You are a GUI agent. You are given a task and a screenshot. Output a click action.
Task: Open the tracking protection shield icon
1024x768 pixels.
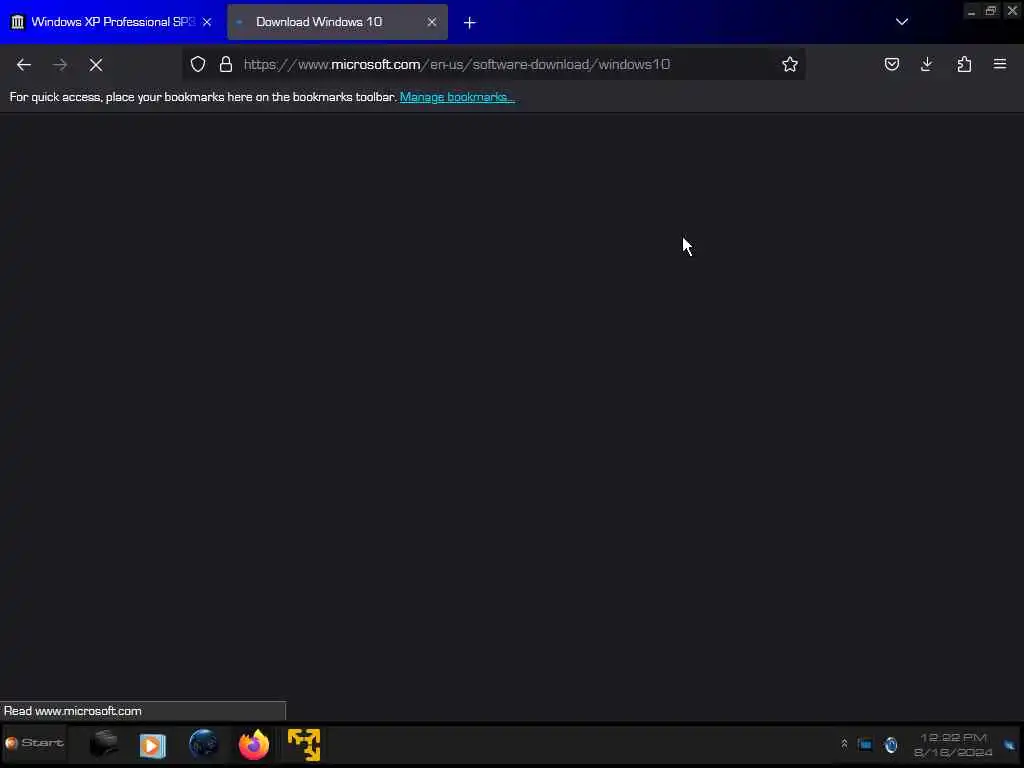(198, 64)
